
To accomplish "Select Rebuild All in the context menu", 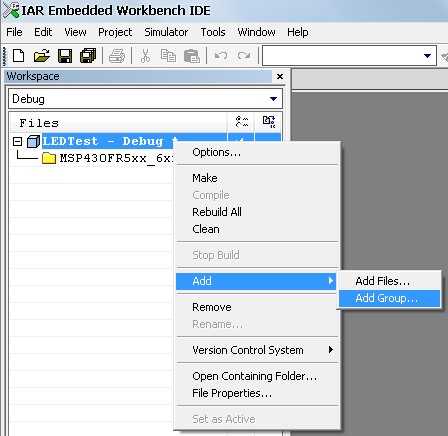I will pos(257,212).
